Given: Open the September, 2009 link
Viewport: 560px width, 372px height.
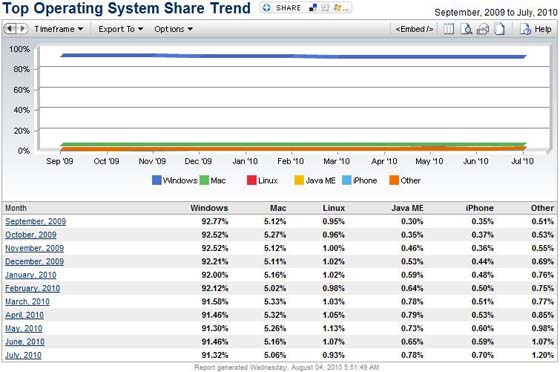Looking at the screenshot, I should click(x=35, y=222).
